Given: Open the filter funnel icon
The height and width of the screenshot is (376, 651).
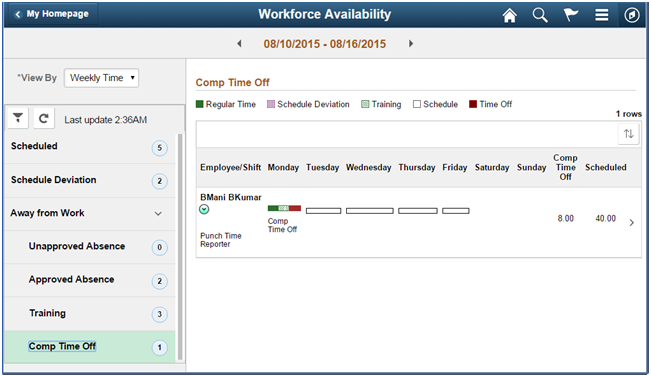Looking at the screenshot, I should 18,119.
